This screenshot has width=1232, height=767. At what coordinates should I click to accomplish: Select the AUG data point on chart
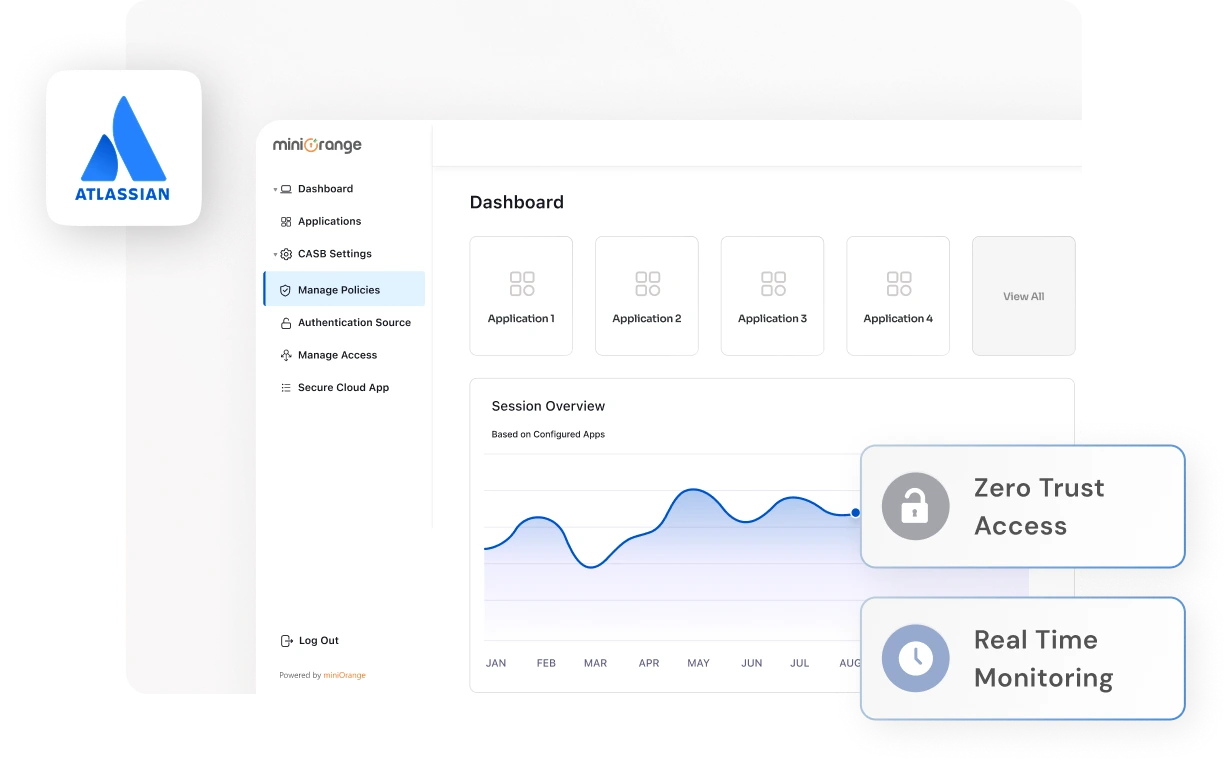coord(855,512)
